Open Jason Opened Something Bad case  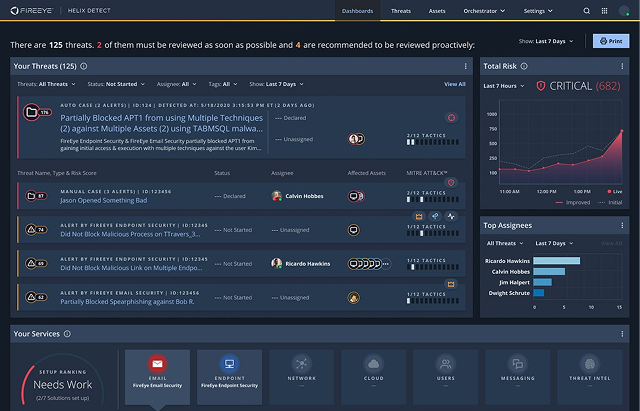click(x=104, y=200)
